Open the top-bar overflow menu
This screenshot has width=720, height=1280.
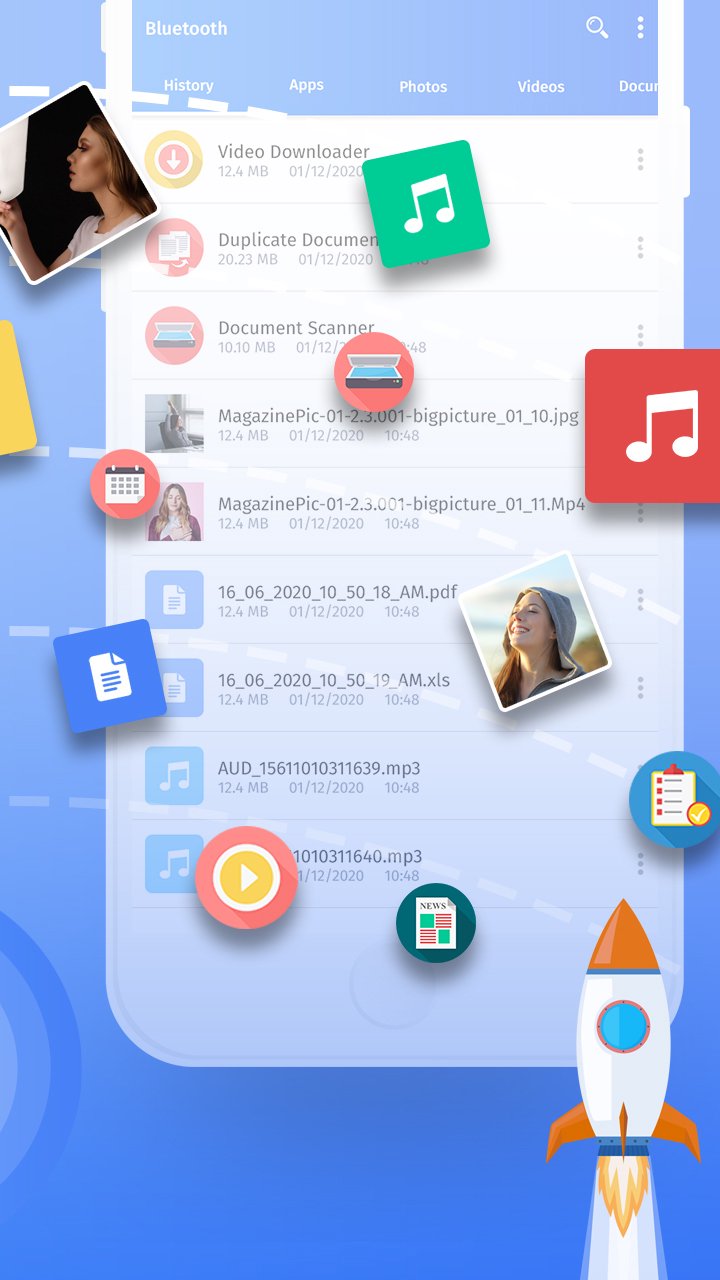[640, 28]
